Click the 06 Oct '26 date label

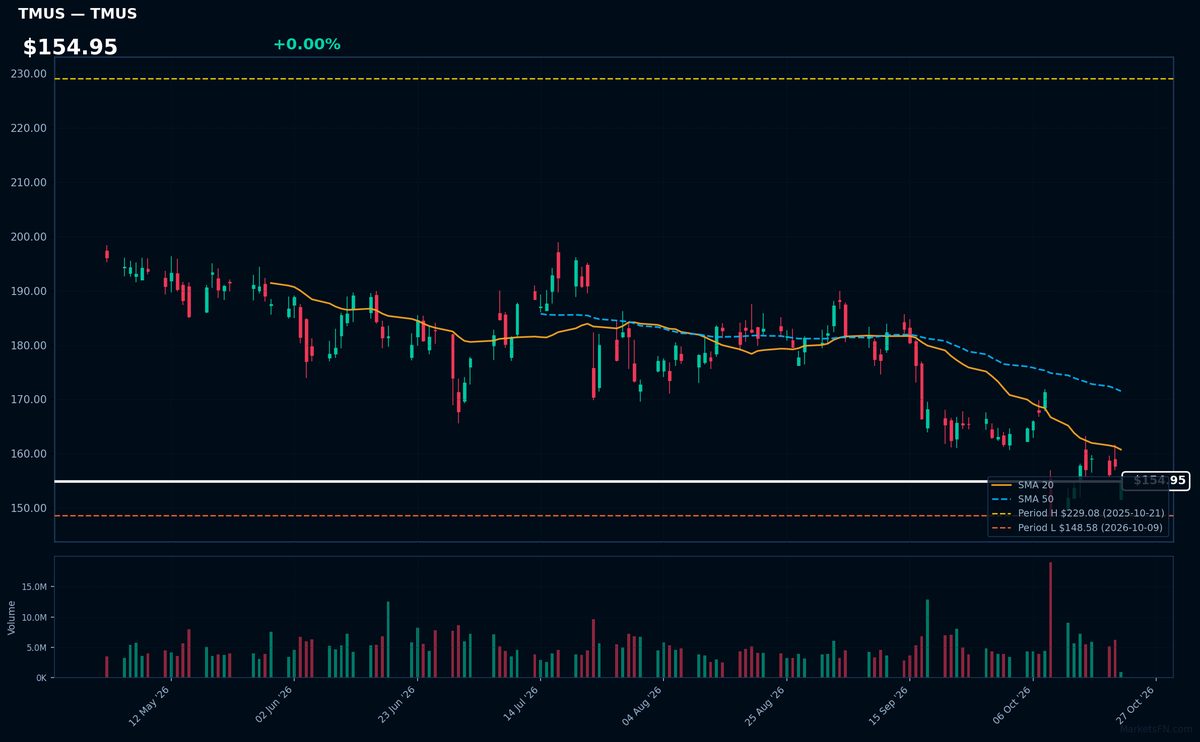[1011, 704]
